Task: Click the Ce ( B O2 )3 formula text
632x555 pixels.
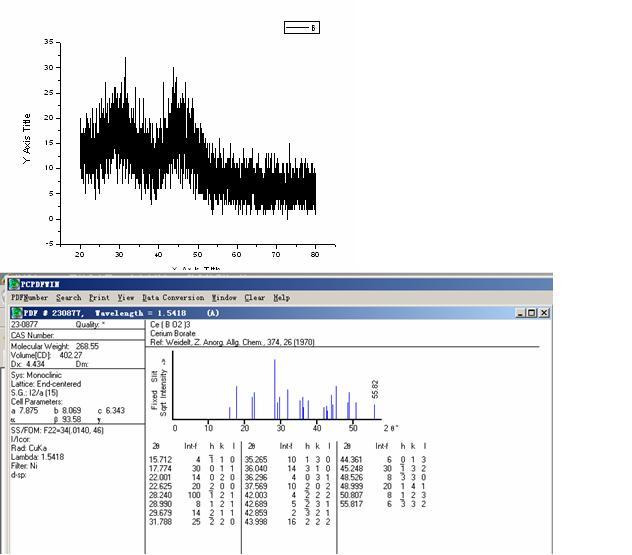Action: [170, 324]
